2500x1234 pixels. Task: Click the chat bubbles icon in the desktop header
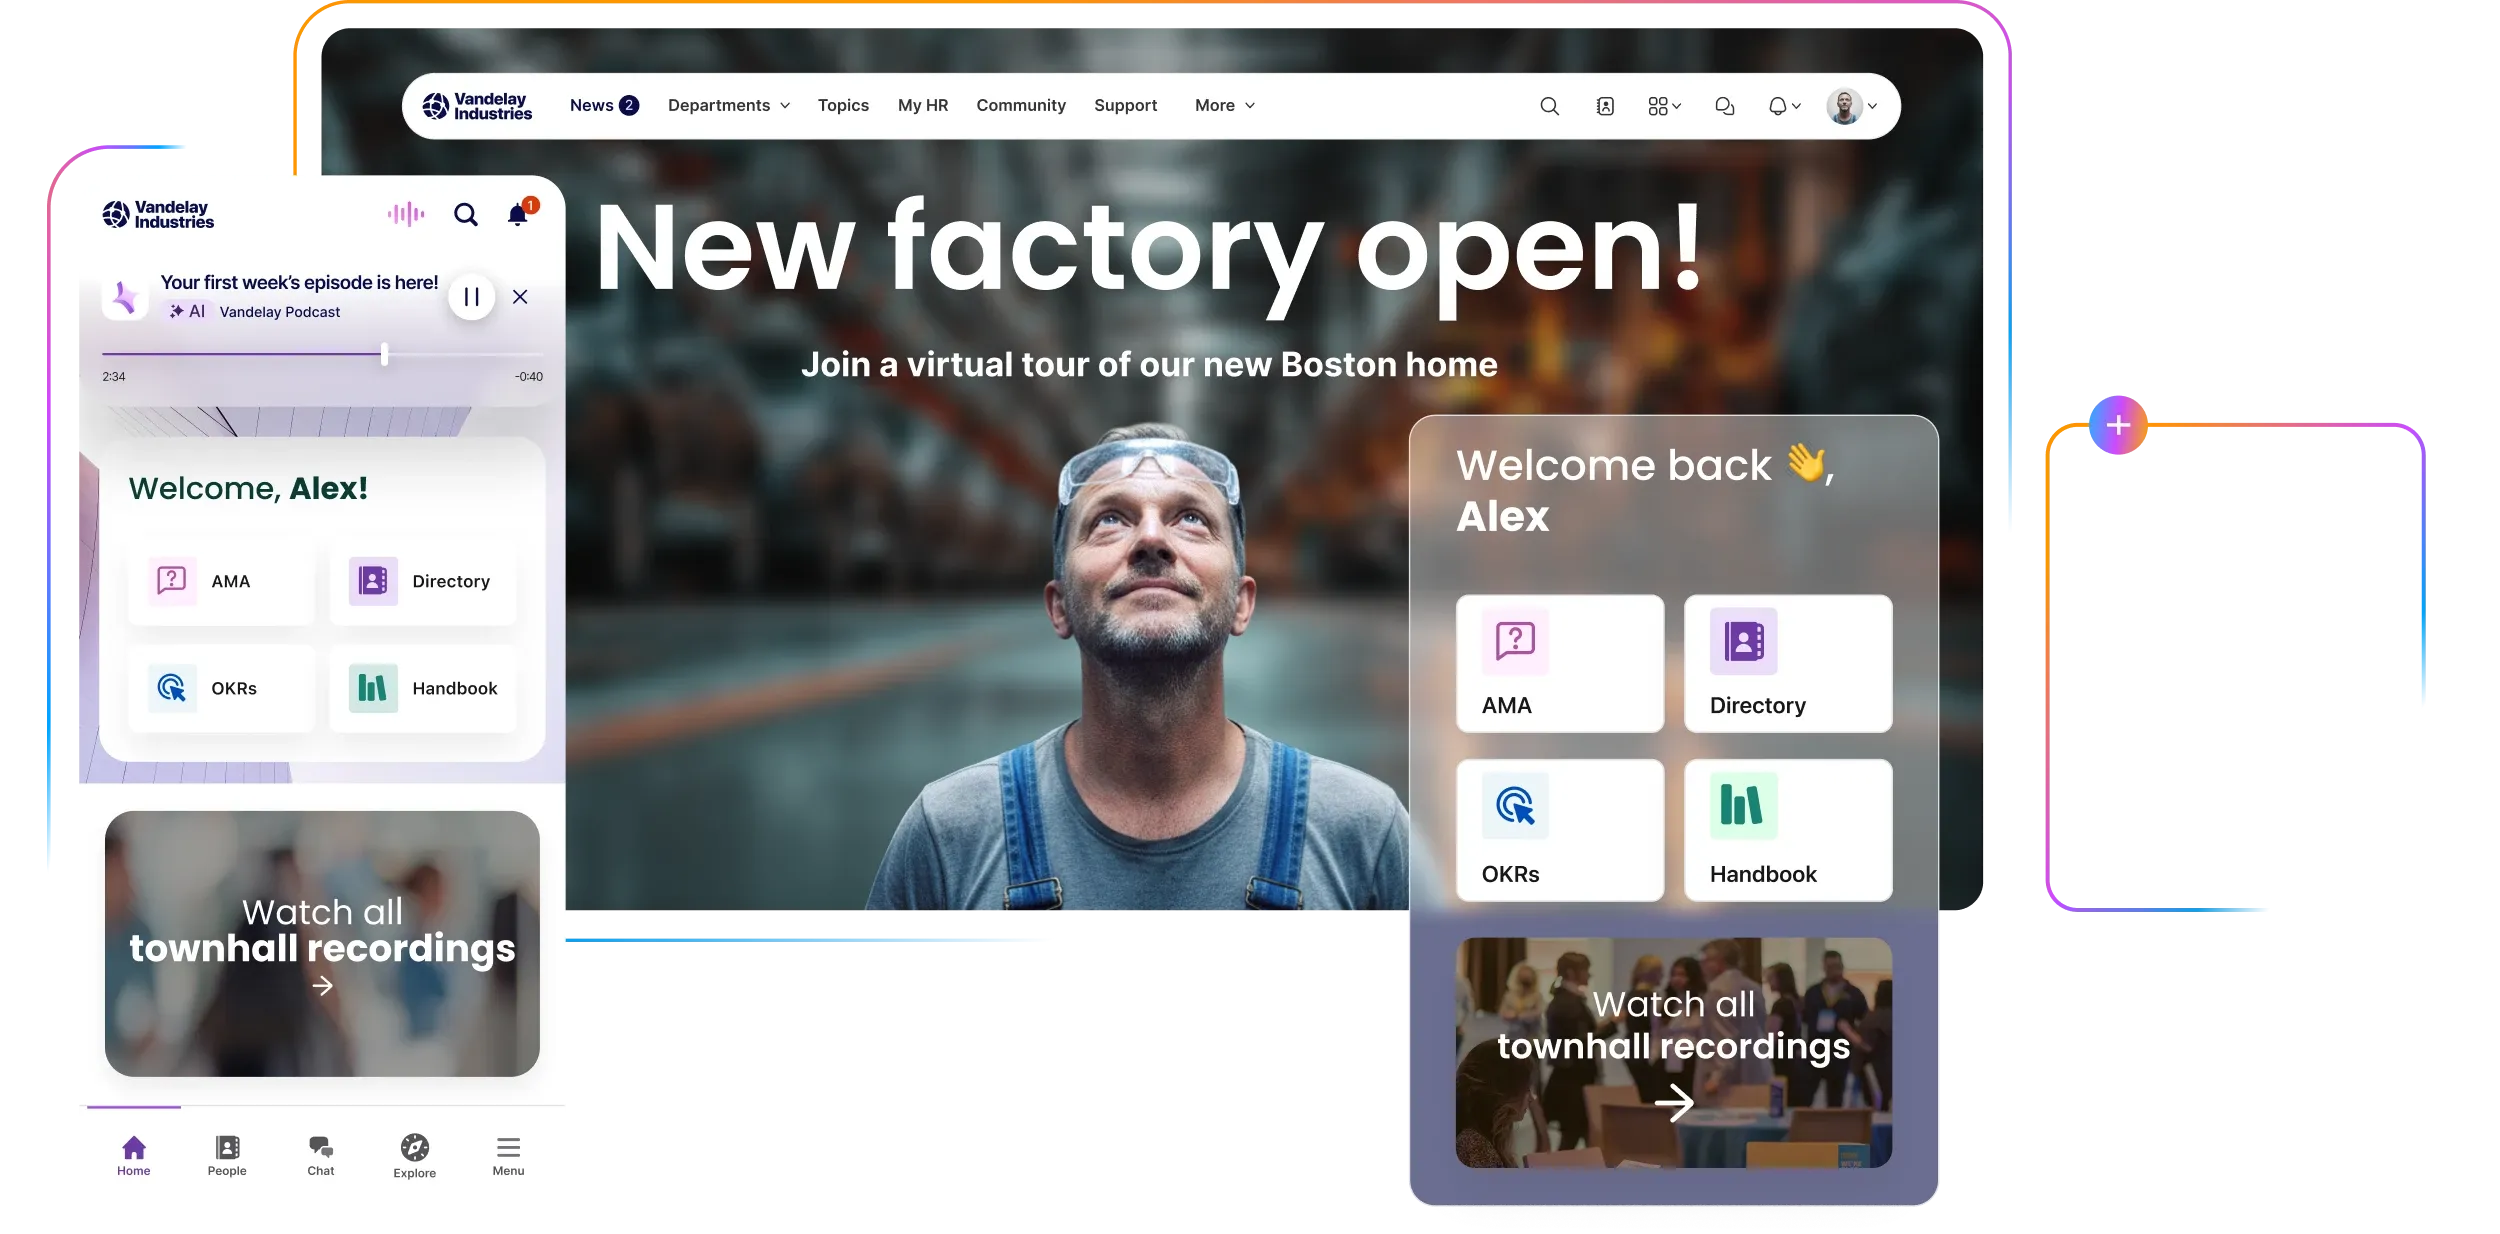coord(1724,105)
